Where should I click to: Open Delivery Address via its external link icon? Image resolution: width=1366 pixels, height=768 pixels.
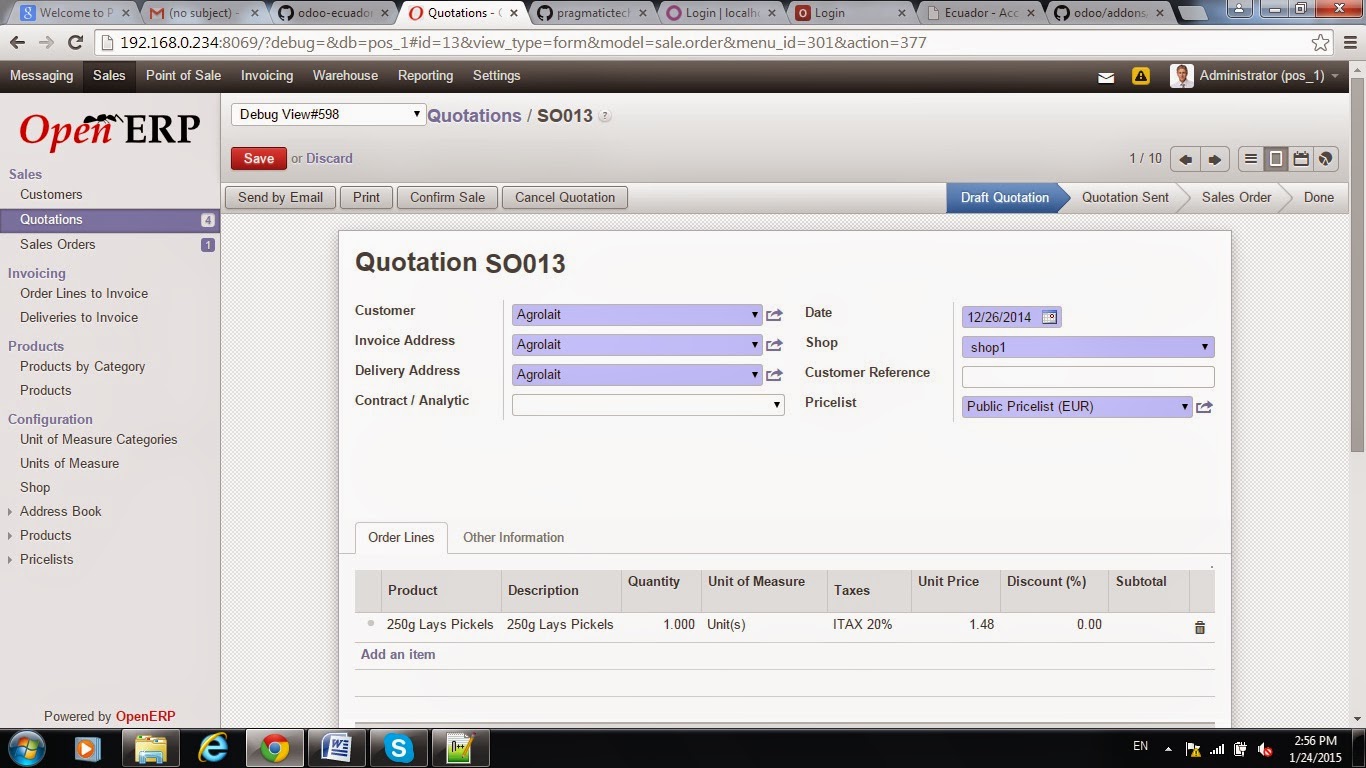point(774,375)
